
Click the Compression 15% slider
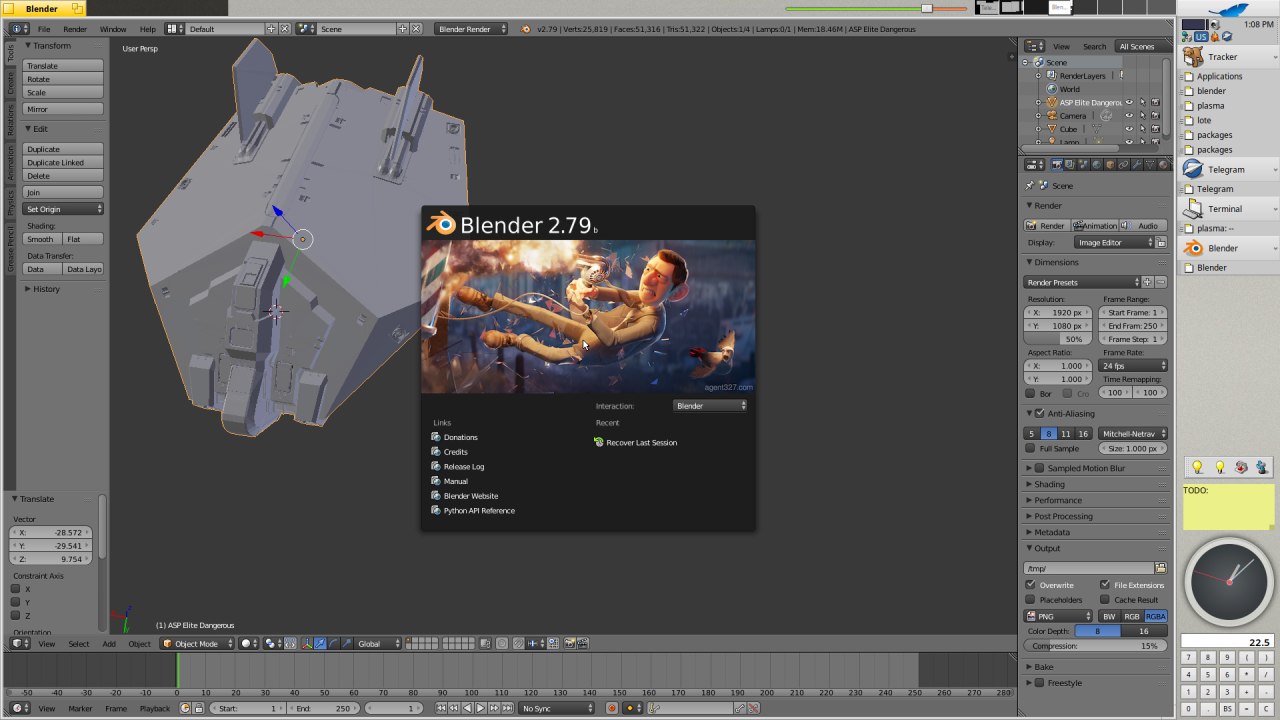1096,646
